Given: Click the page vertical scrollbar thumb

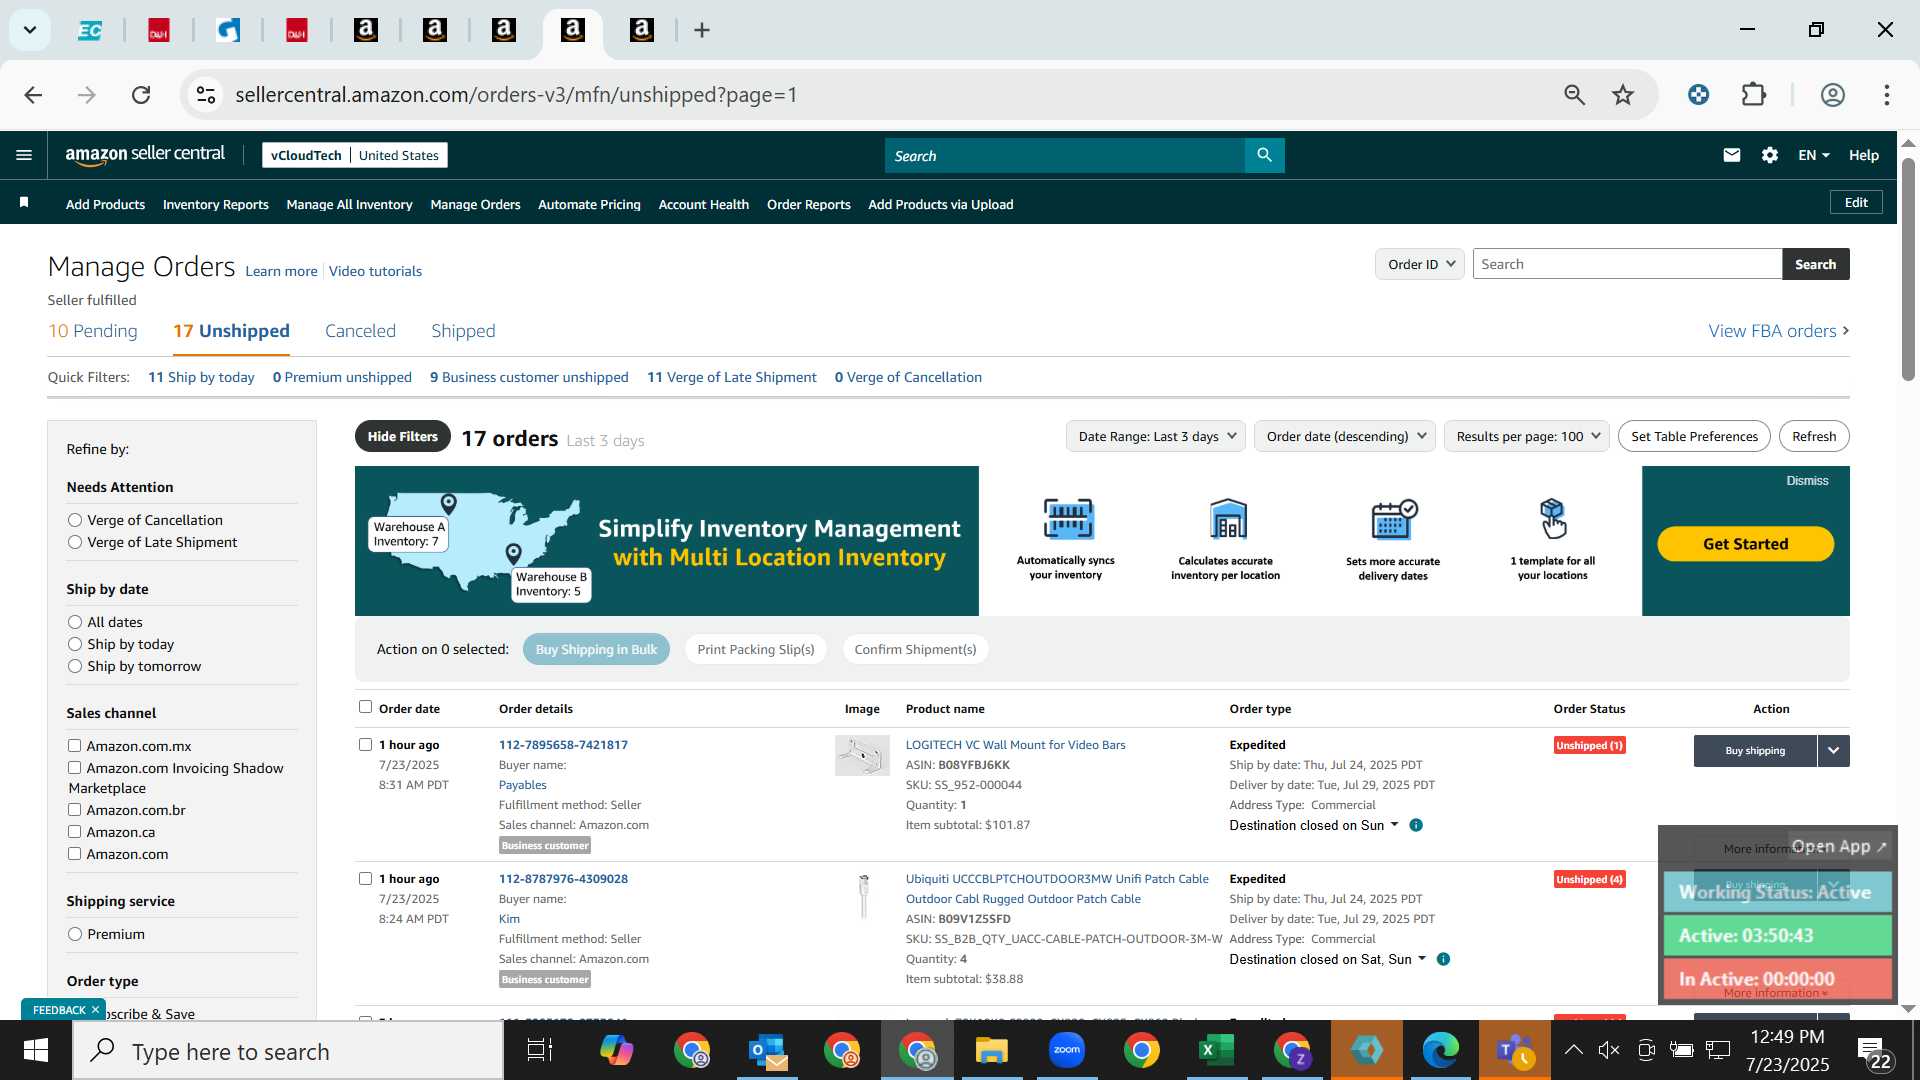Looking at the screenshot, I should (1908, 268).
